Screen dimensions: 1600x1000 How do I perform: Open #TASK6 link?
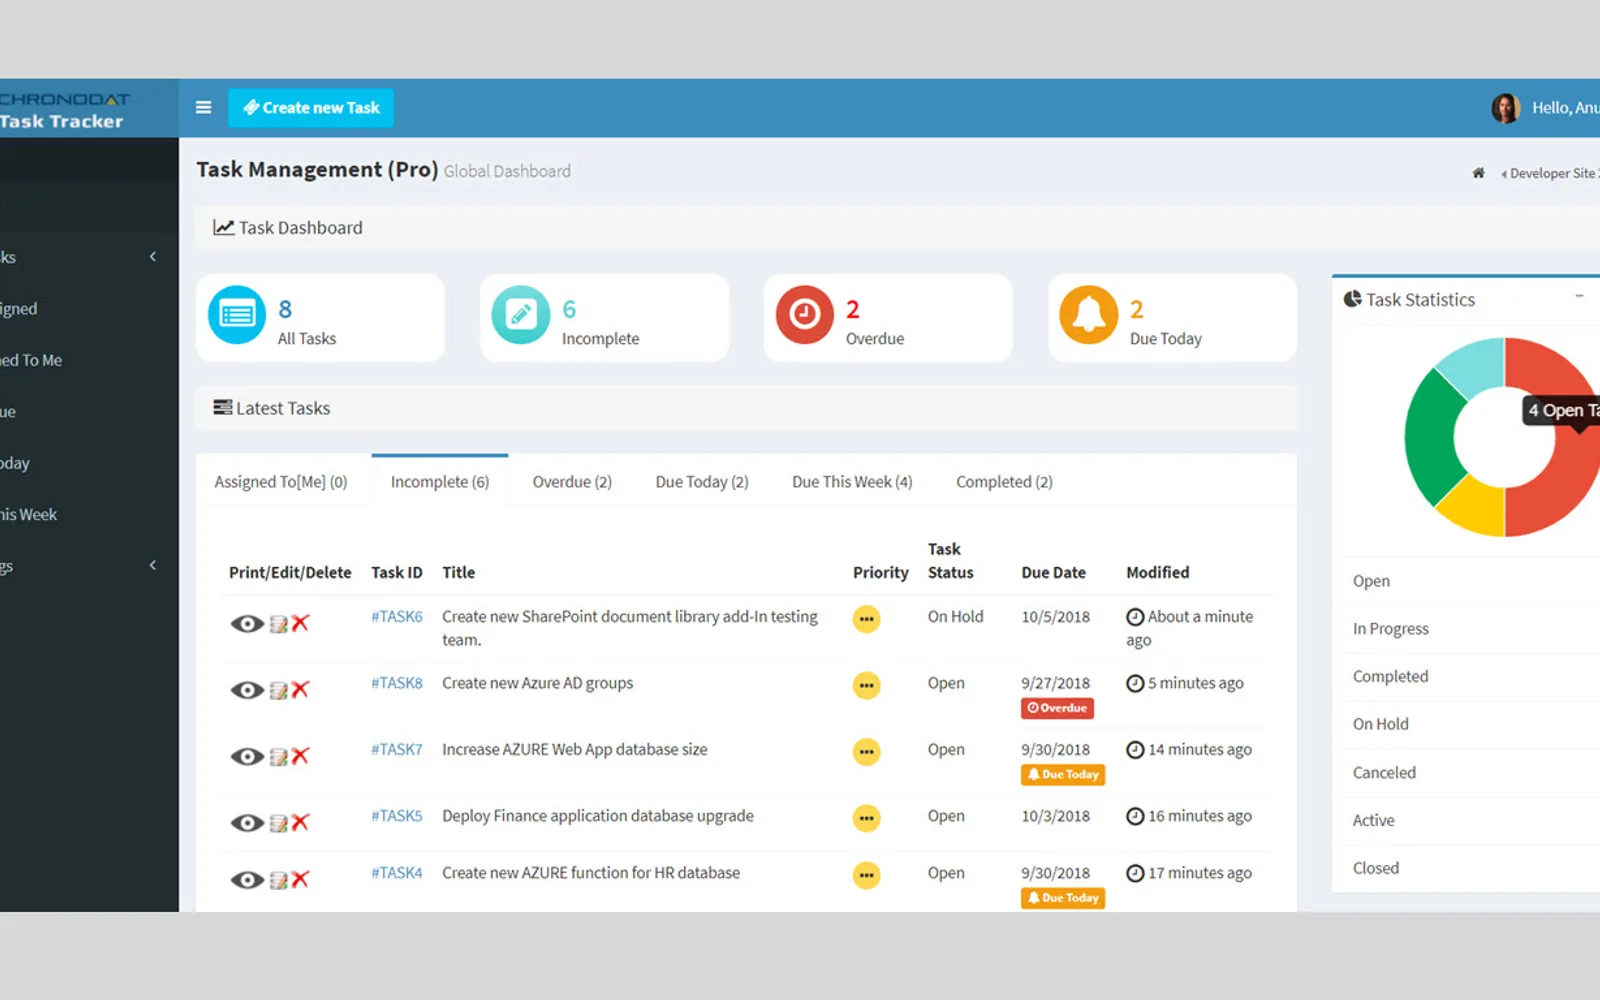coord(397,617)
